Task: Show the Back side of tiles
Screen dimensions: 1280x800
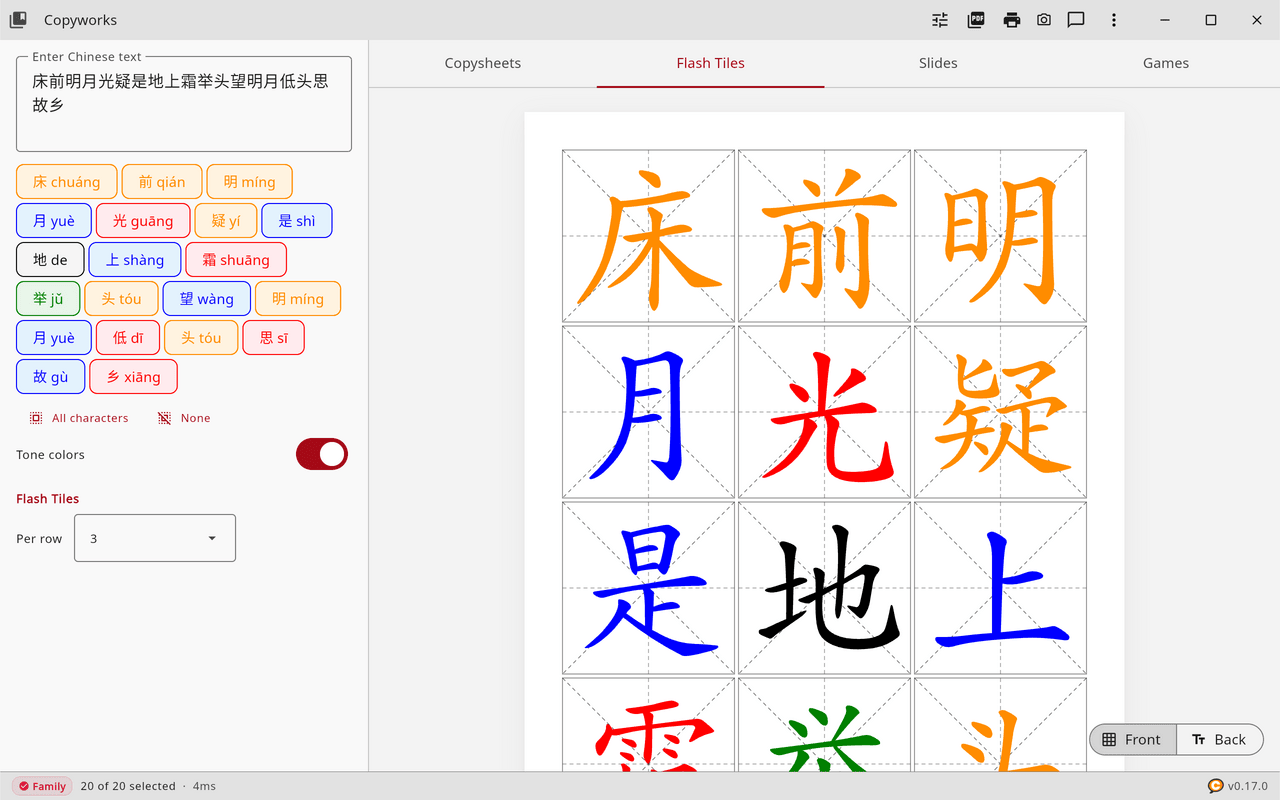Action: coord(1219,740)
